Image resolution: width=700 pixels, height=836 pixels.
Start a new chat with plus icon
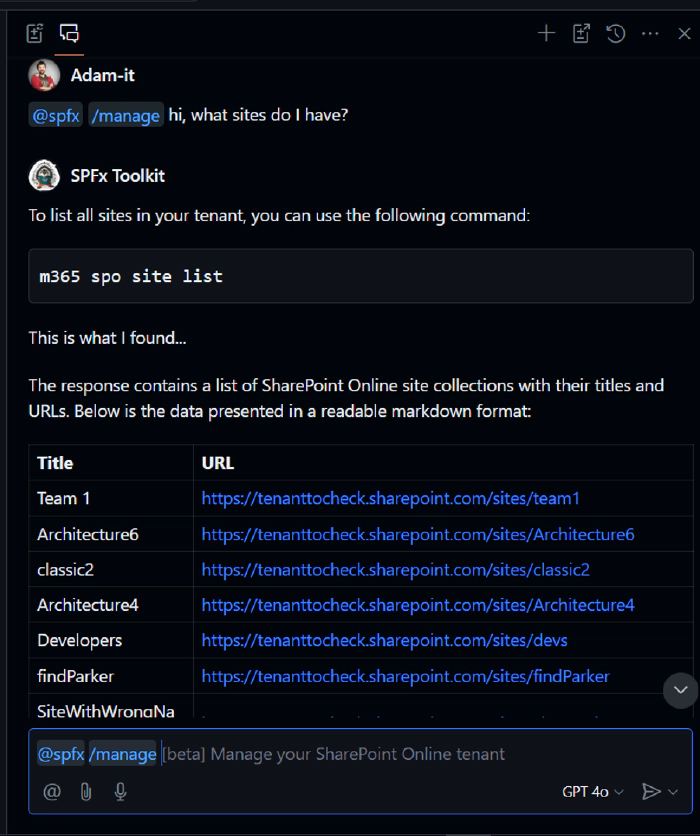point(546,34)
